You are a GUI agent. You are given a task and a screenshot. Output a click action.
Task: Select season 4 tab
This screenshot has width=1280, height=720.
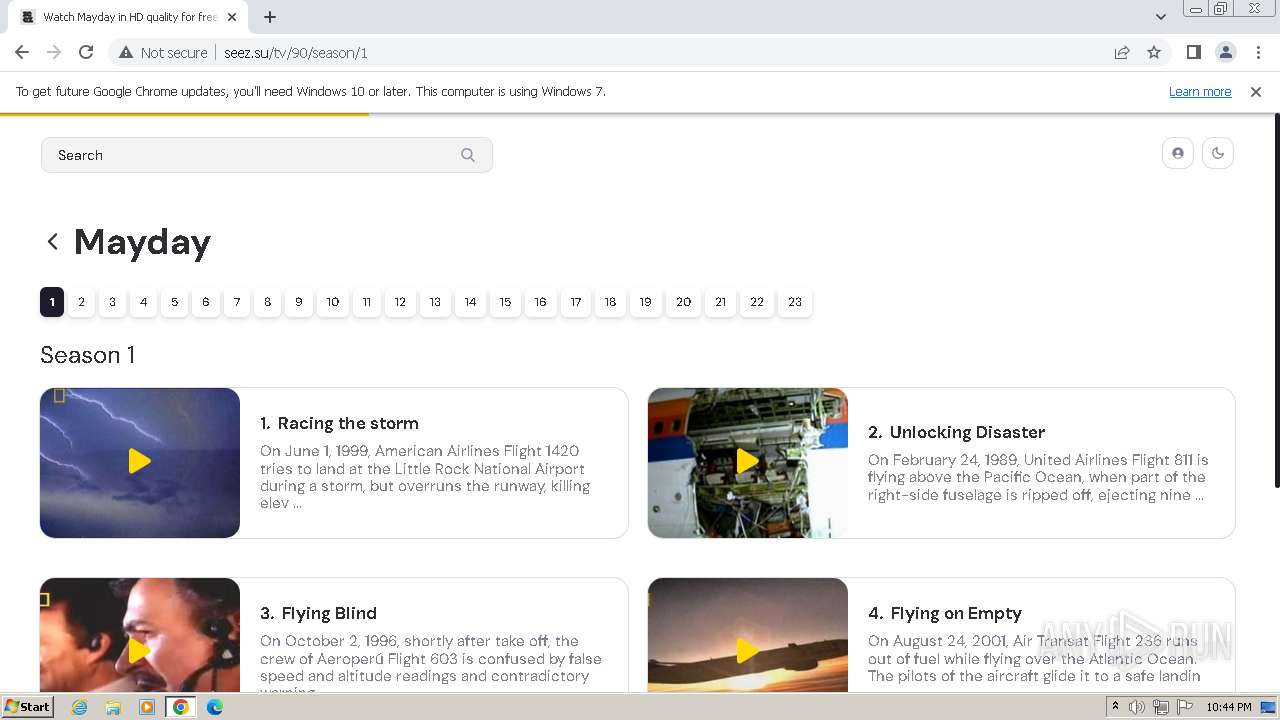(x=144, y=302)
